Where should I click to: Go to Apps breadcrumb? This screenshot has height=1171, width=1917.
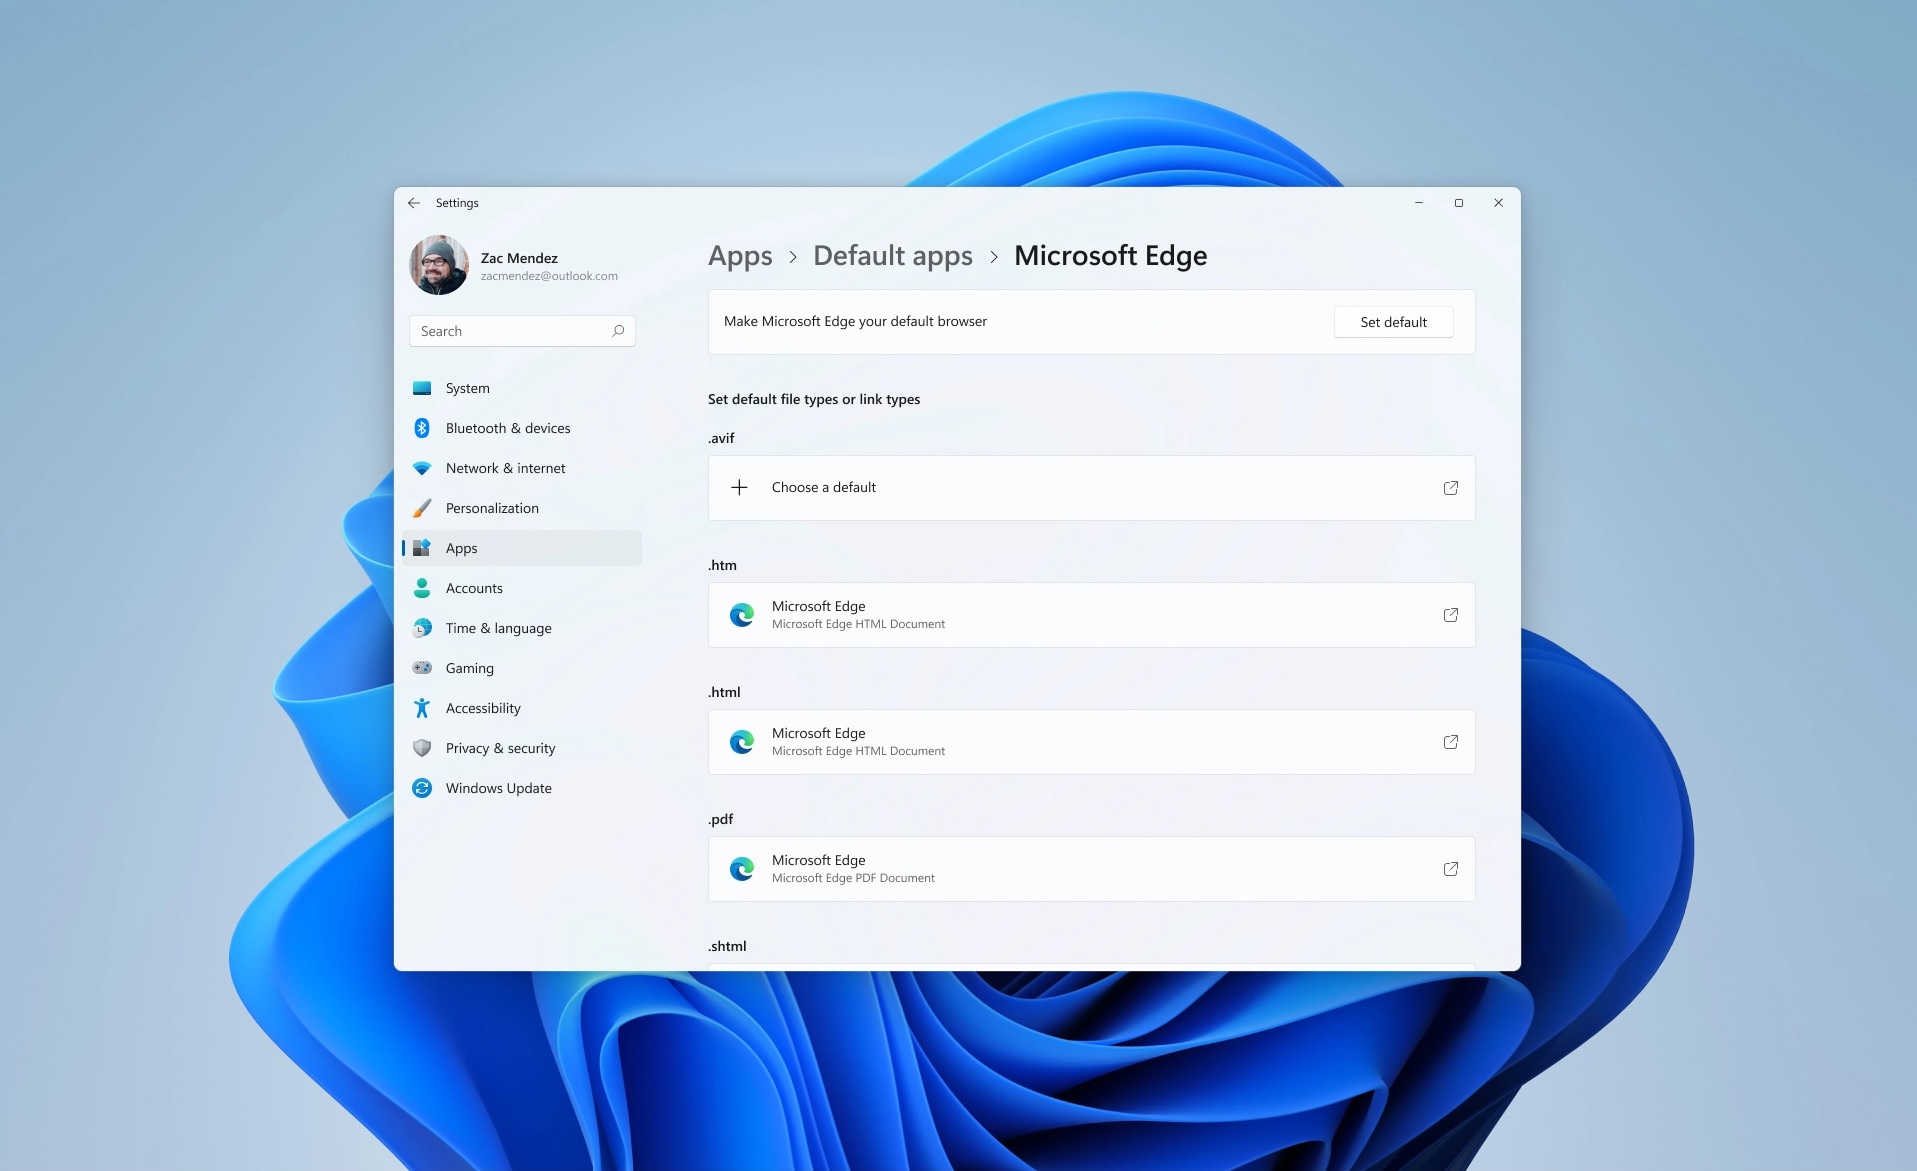click(x=740, y=256)
